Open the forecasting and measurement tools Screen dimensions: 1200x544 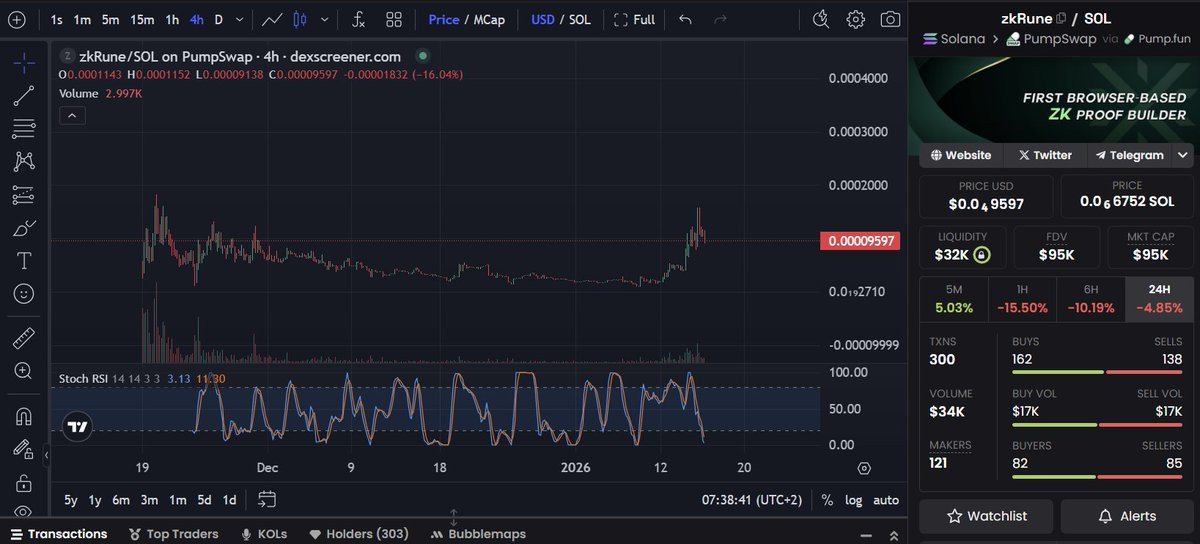coord(24,194)
